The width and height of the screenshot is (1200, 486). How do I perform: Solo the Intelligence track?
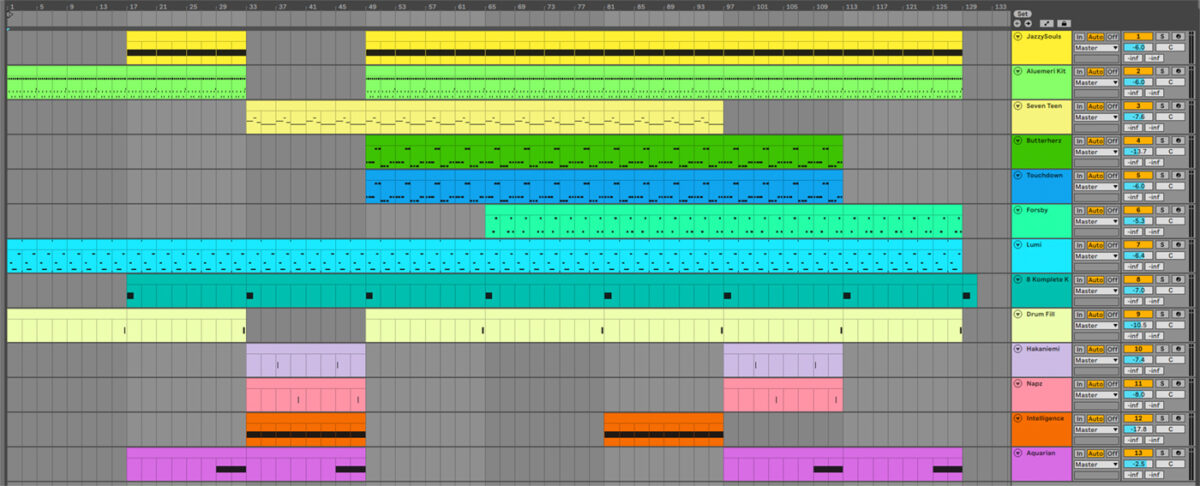click(x=1162, y=418)
